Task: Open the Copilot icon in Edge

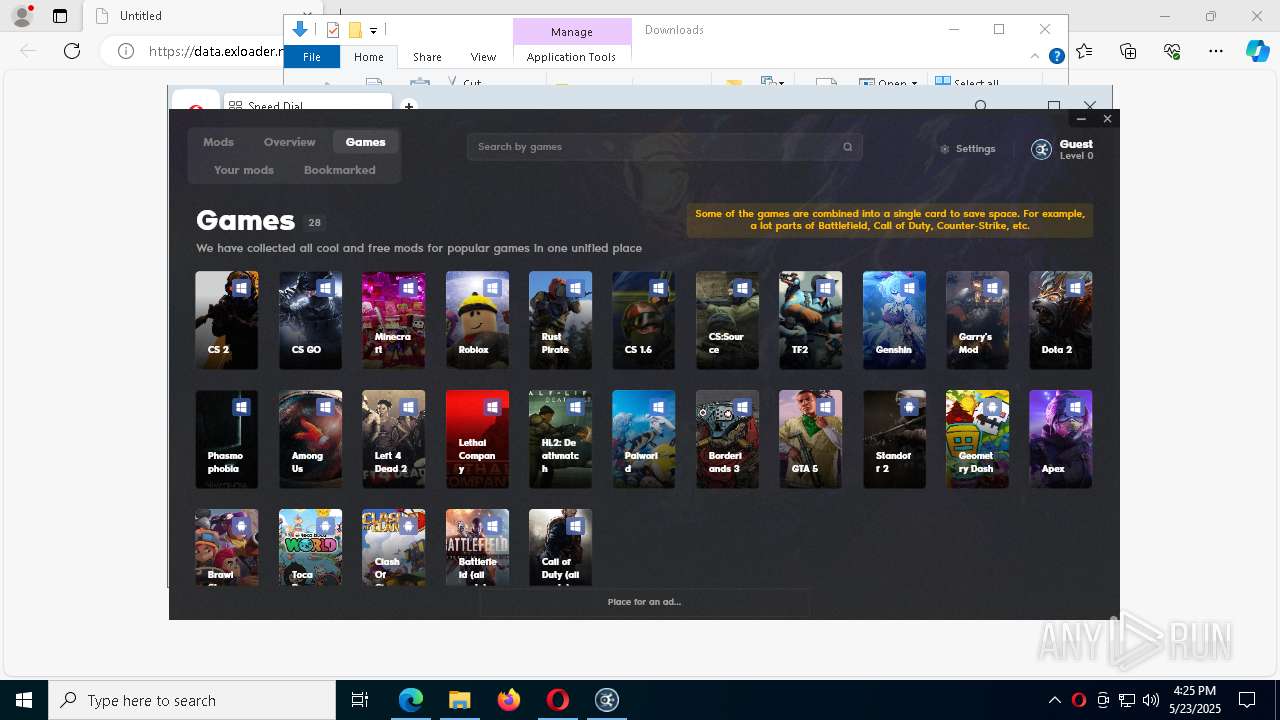Action: [1258, 51]
